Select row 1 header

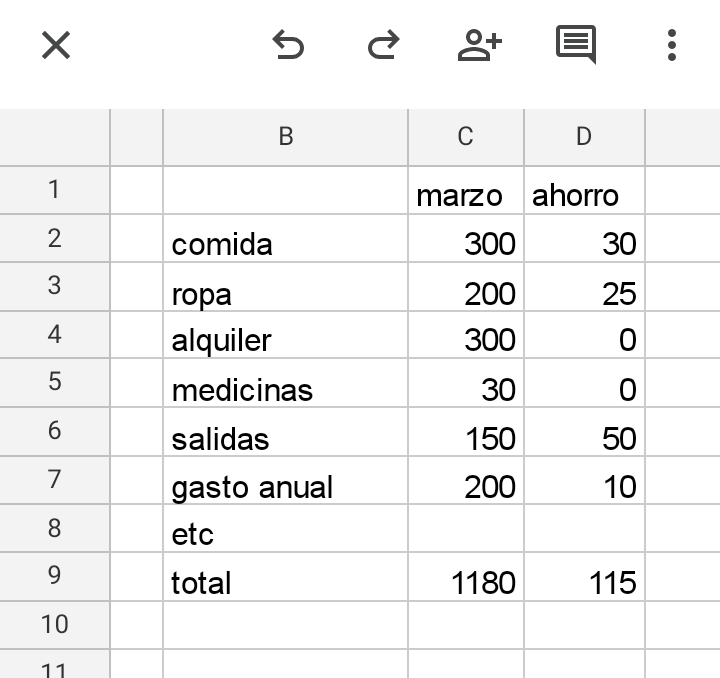pos(54,189)
